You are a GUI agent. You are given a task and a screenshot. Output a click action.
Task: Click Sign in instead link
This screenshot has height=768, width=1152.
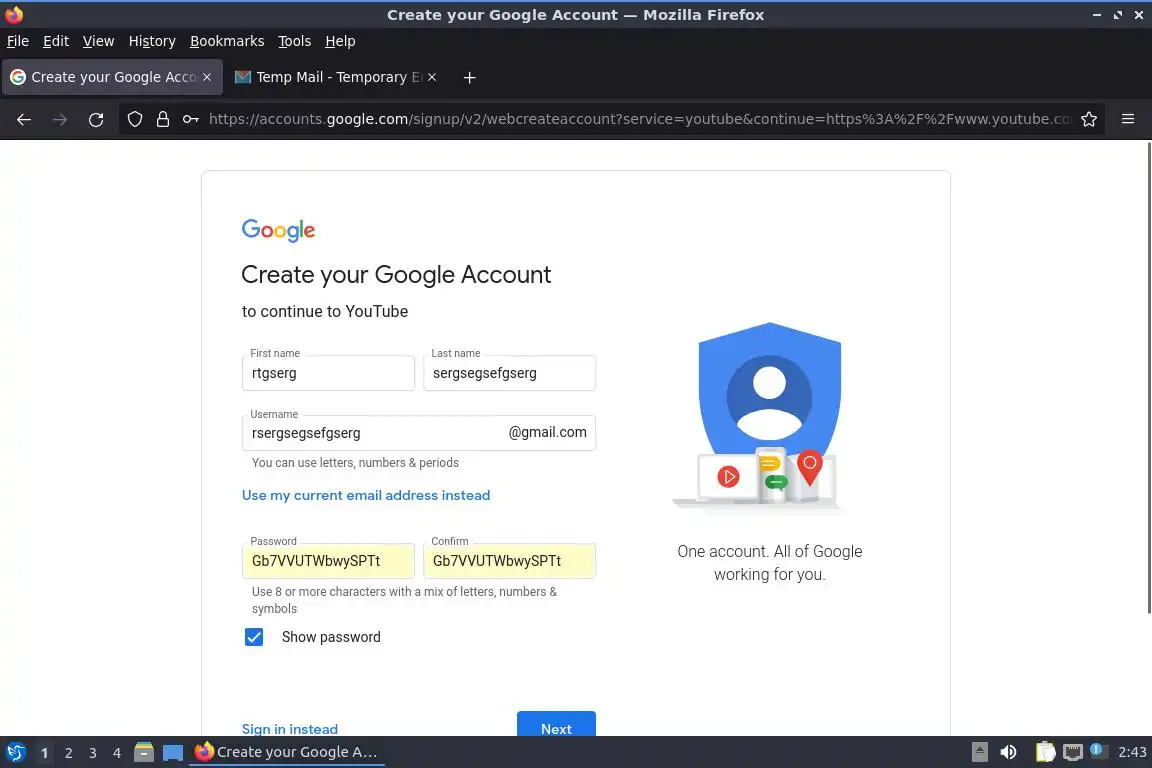pos(289,729)
